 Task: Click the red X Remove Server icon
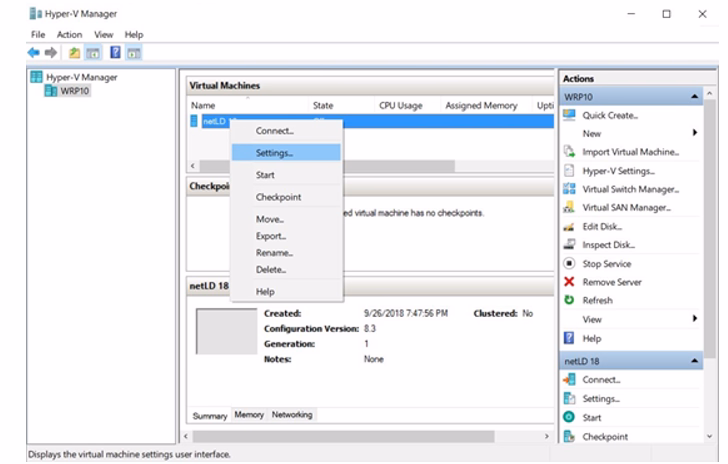pos(569,281)
